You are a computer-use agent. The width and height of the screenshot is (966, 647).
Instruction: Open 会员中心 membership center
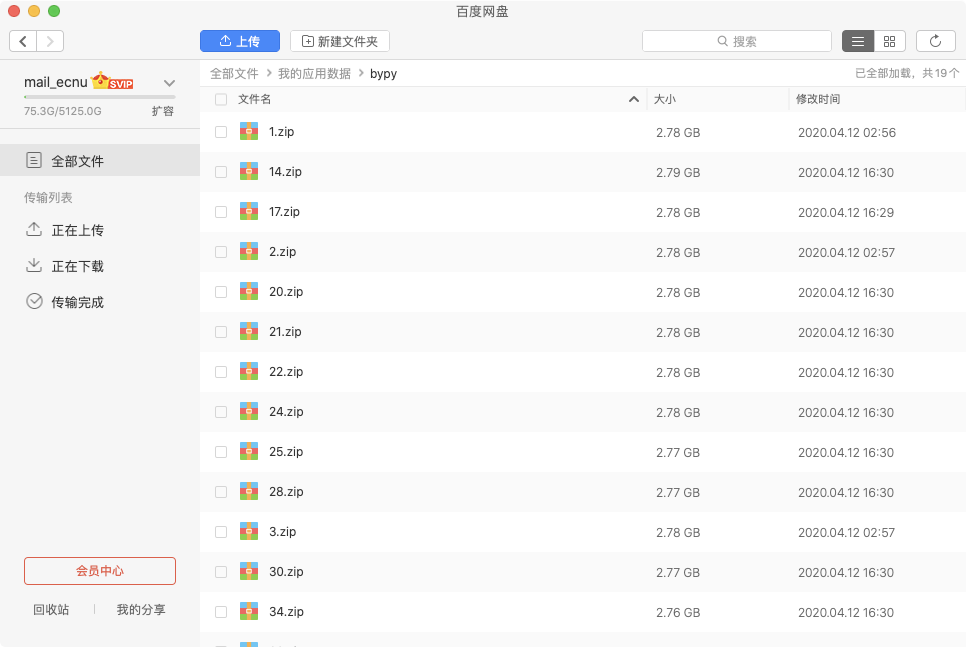tap(100, 571)
